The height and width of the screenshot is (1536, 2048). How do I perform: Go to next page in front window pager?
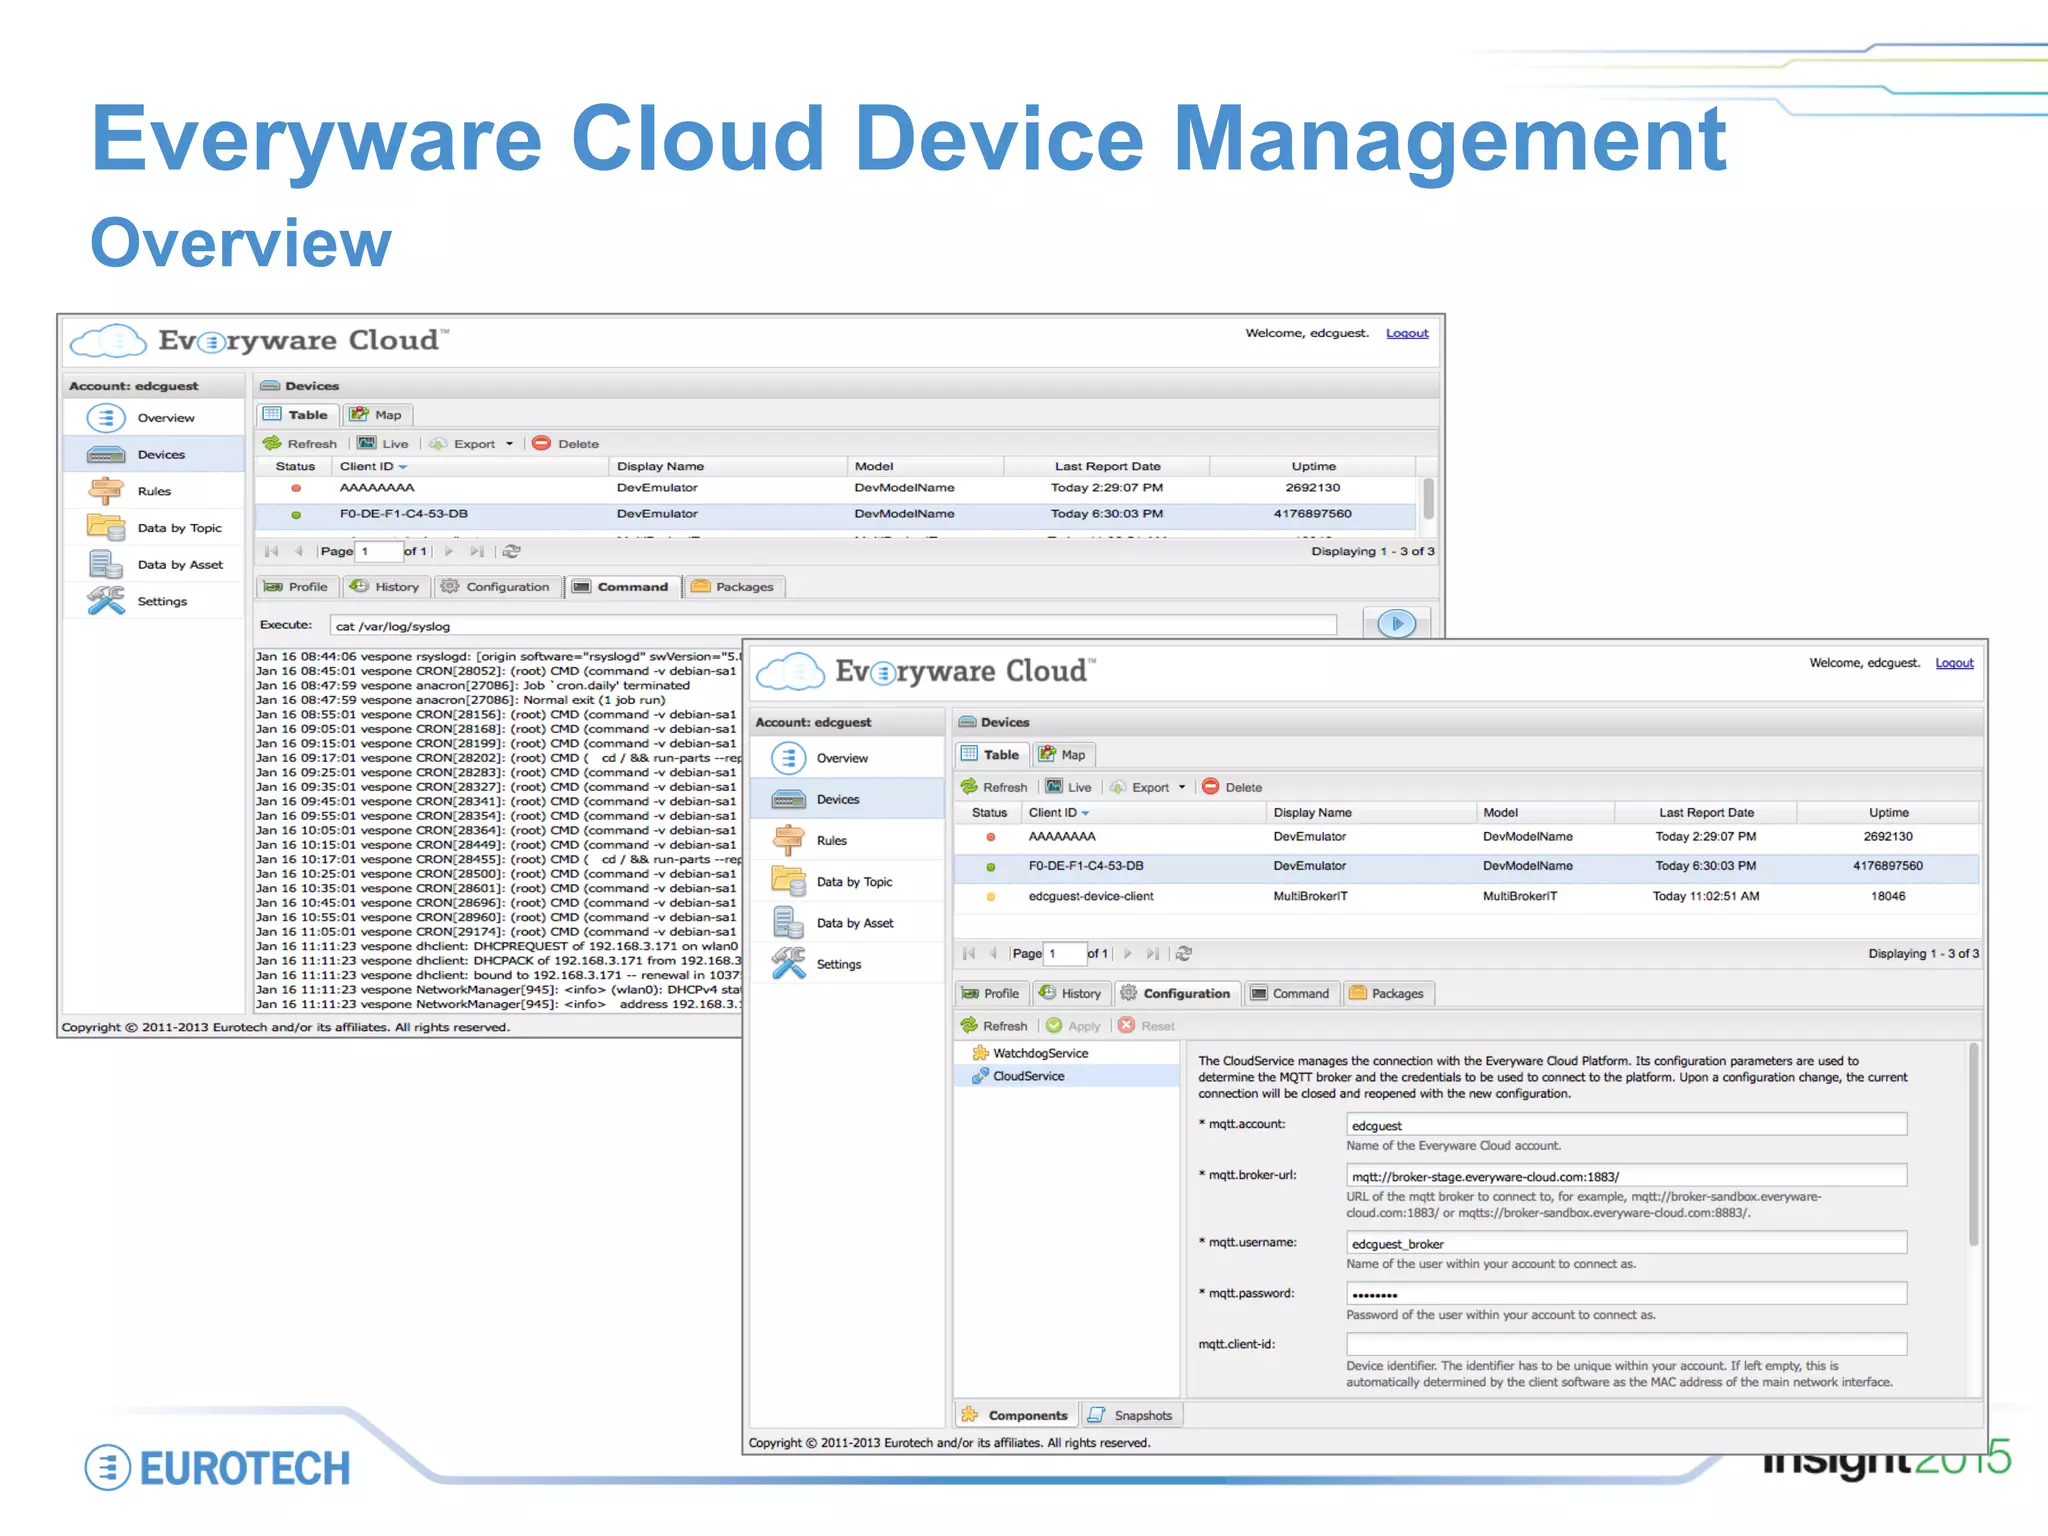pyautogui.click(x=1128, y=954)
